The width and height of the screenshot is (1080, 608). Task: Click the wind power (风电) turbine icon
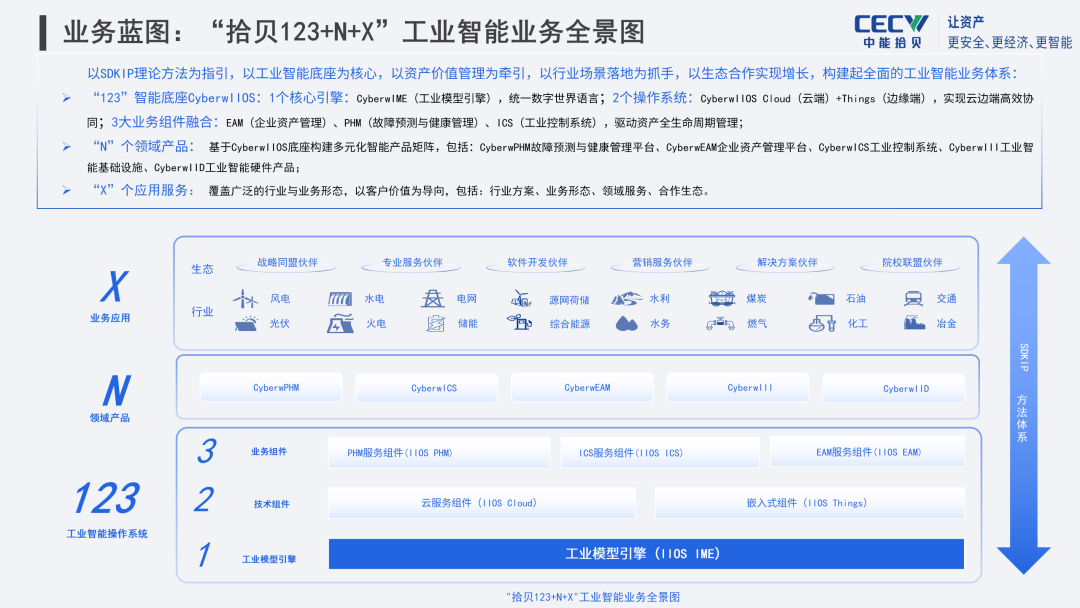tap(245, 298)
